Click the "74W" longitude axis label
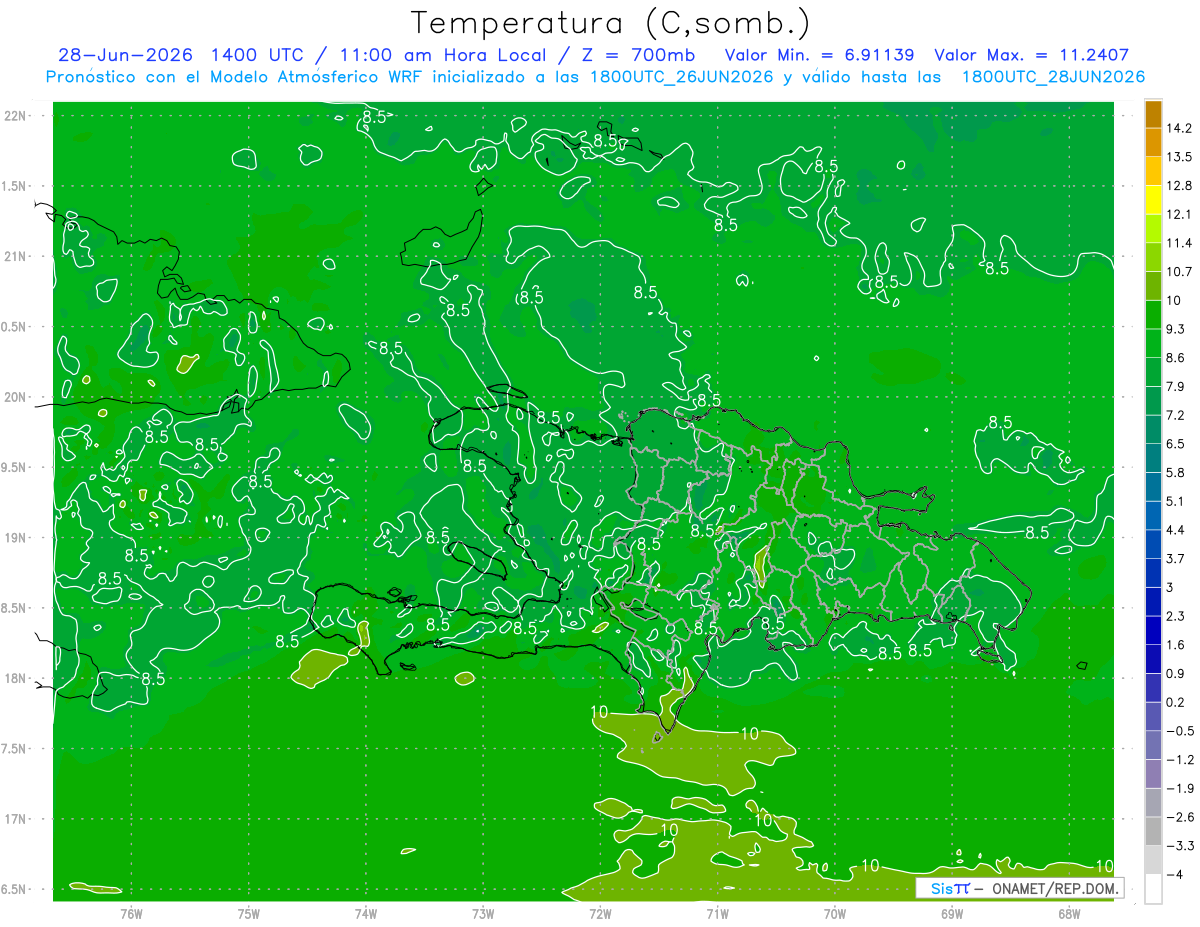 point(366,913)
